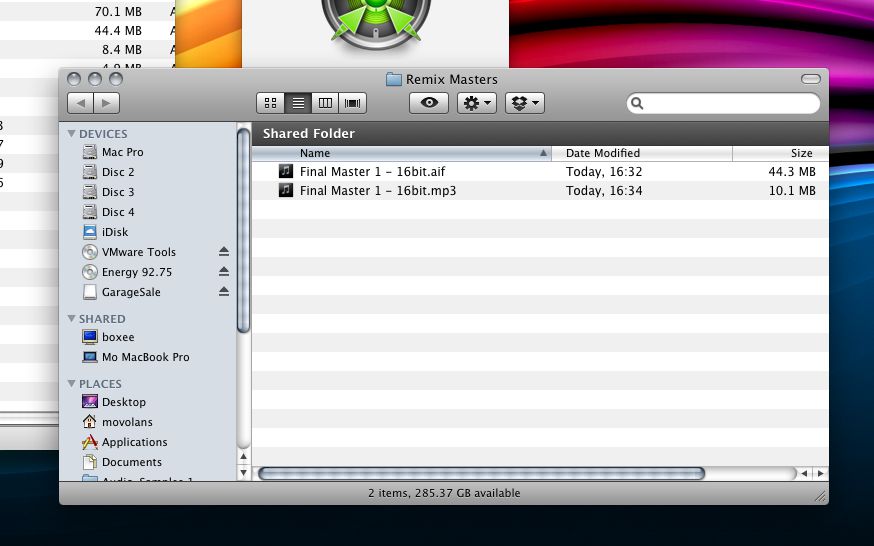The height and width of the screenshot is (546, 874).
Task: Toggle toolbar with the pill button
Action: click(810, 79)
